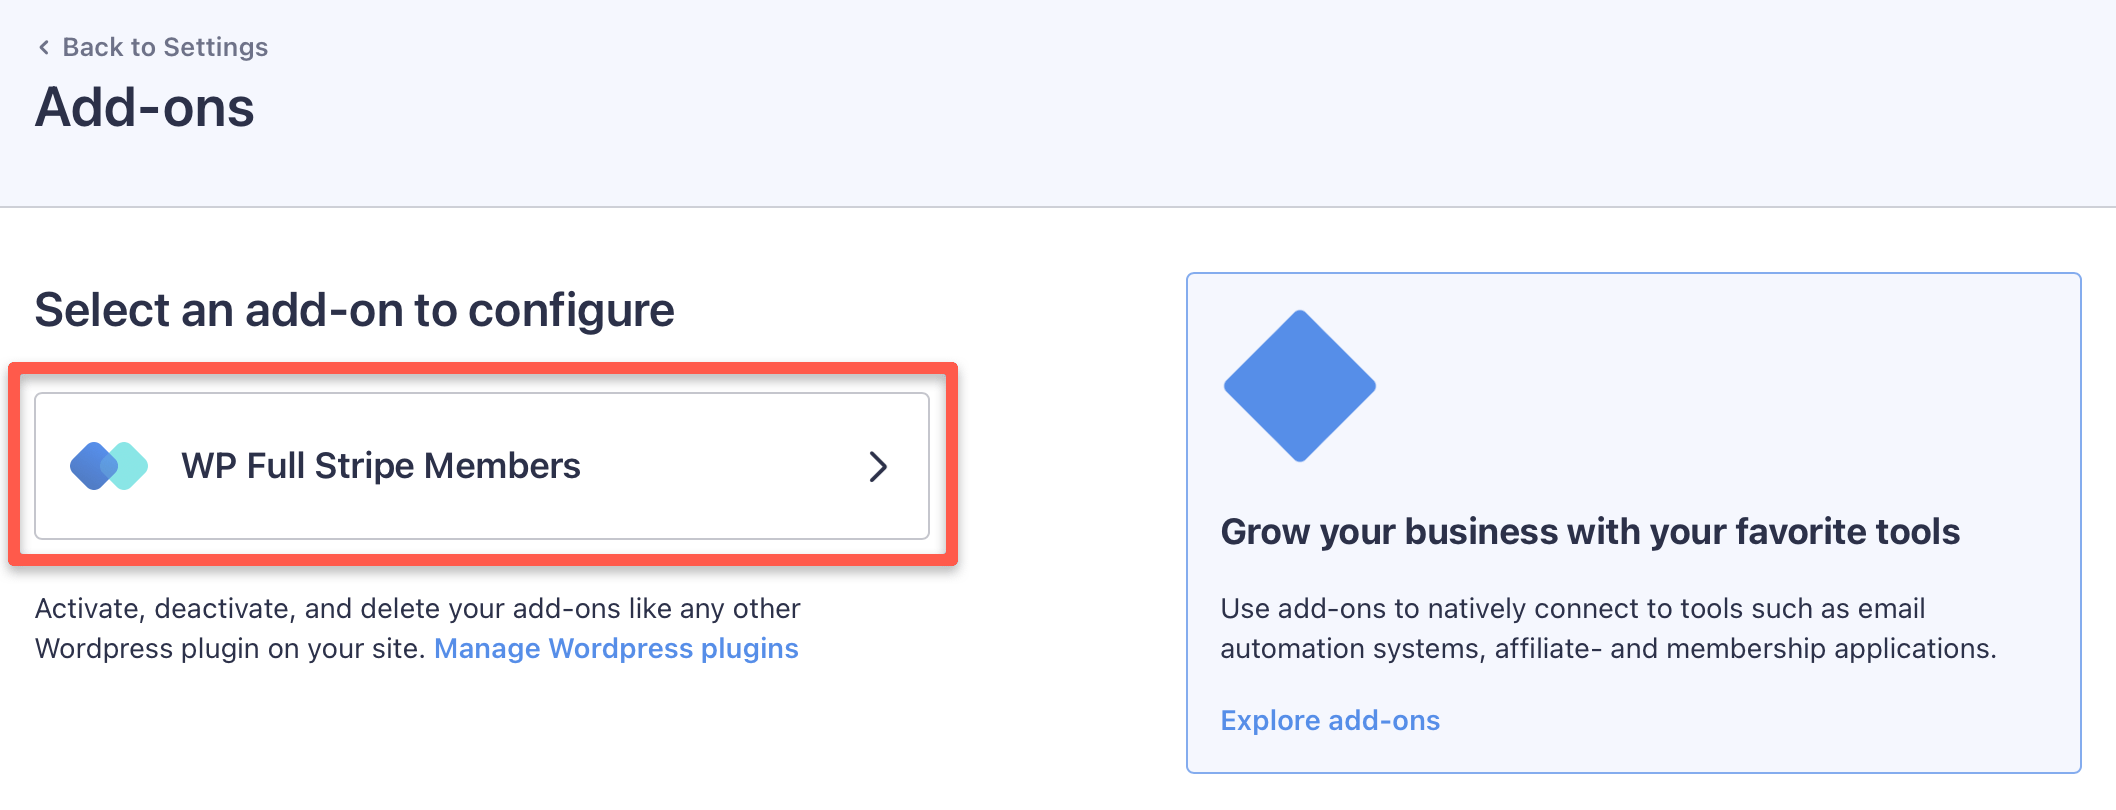Click the diamond graphic above Grow your business

(1300, 383)
